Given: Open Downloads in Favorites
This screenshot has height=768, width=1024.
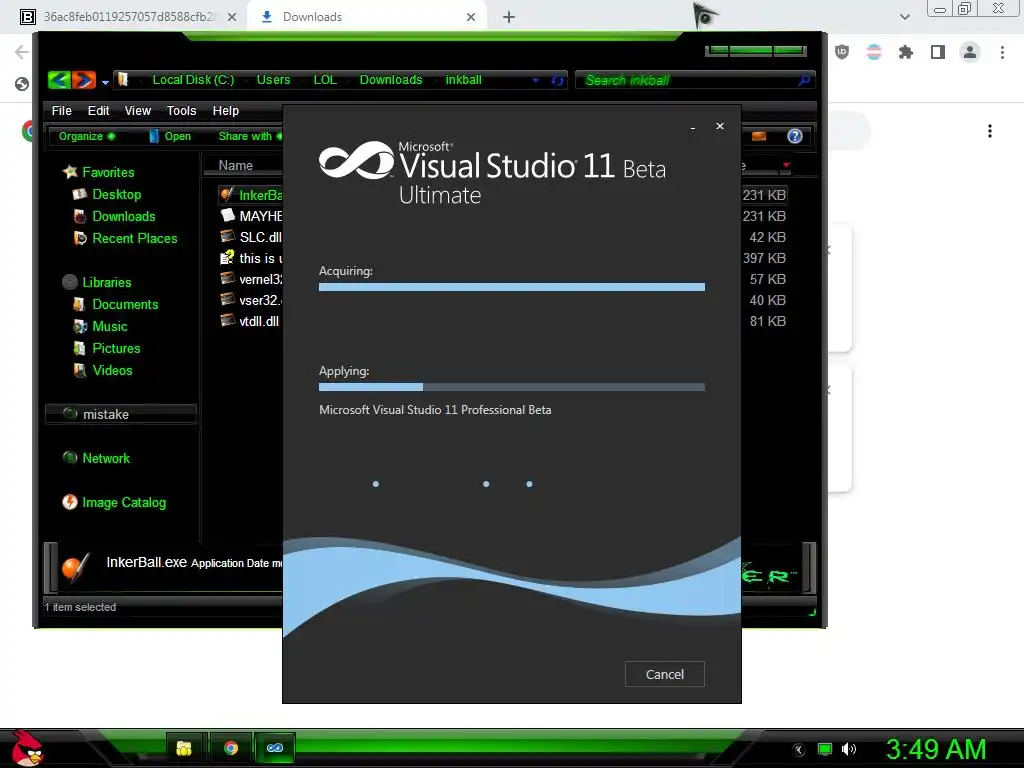Looking at the screenshot, I should tap(114, 216).
